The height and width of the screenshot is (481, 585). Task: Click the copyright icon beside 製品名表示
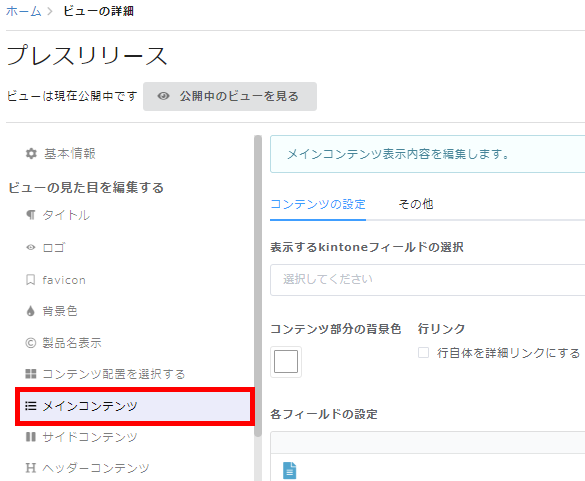[x=31, y=343]
